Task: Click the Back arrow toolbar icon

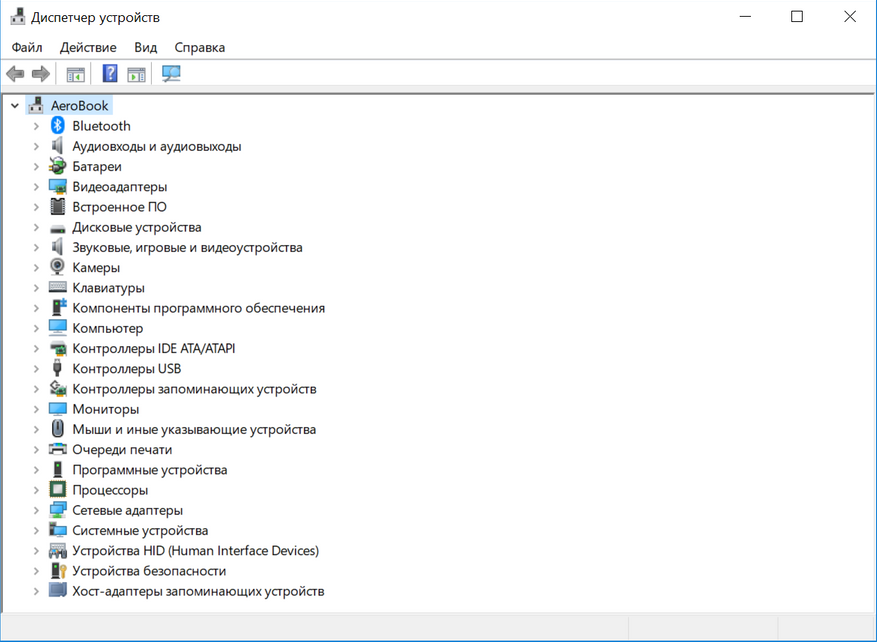Action: coord(15,74)
